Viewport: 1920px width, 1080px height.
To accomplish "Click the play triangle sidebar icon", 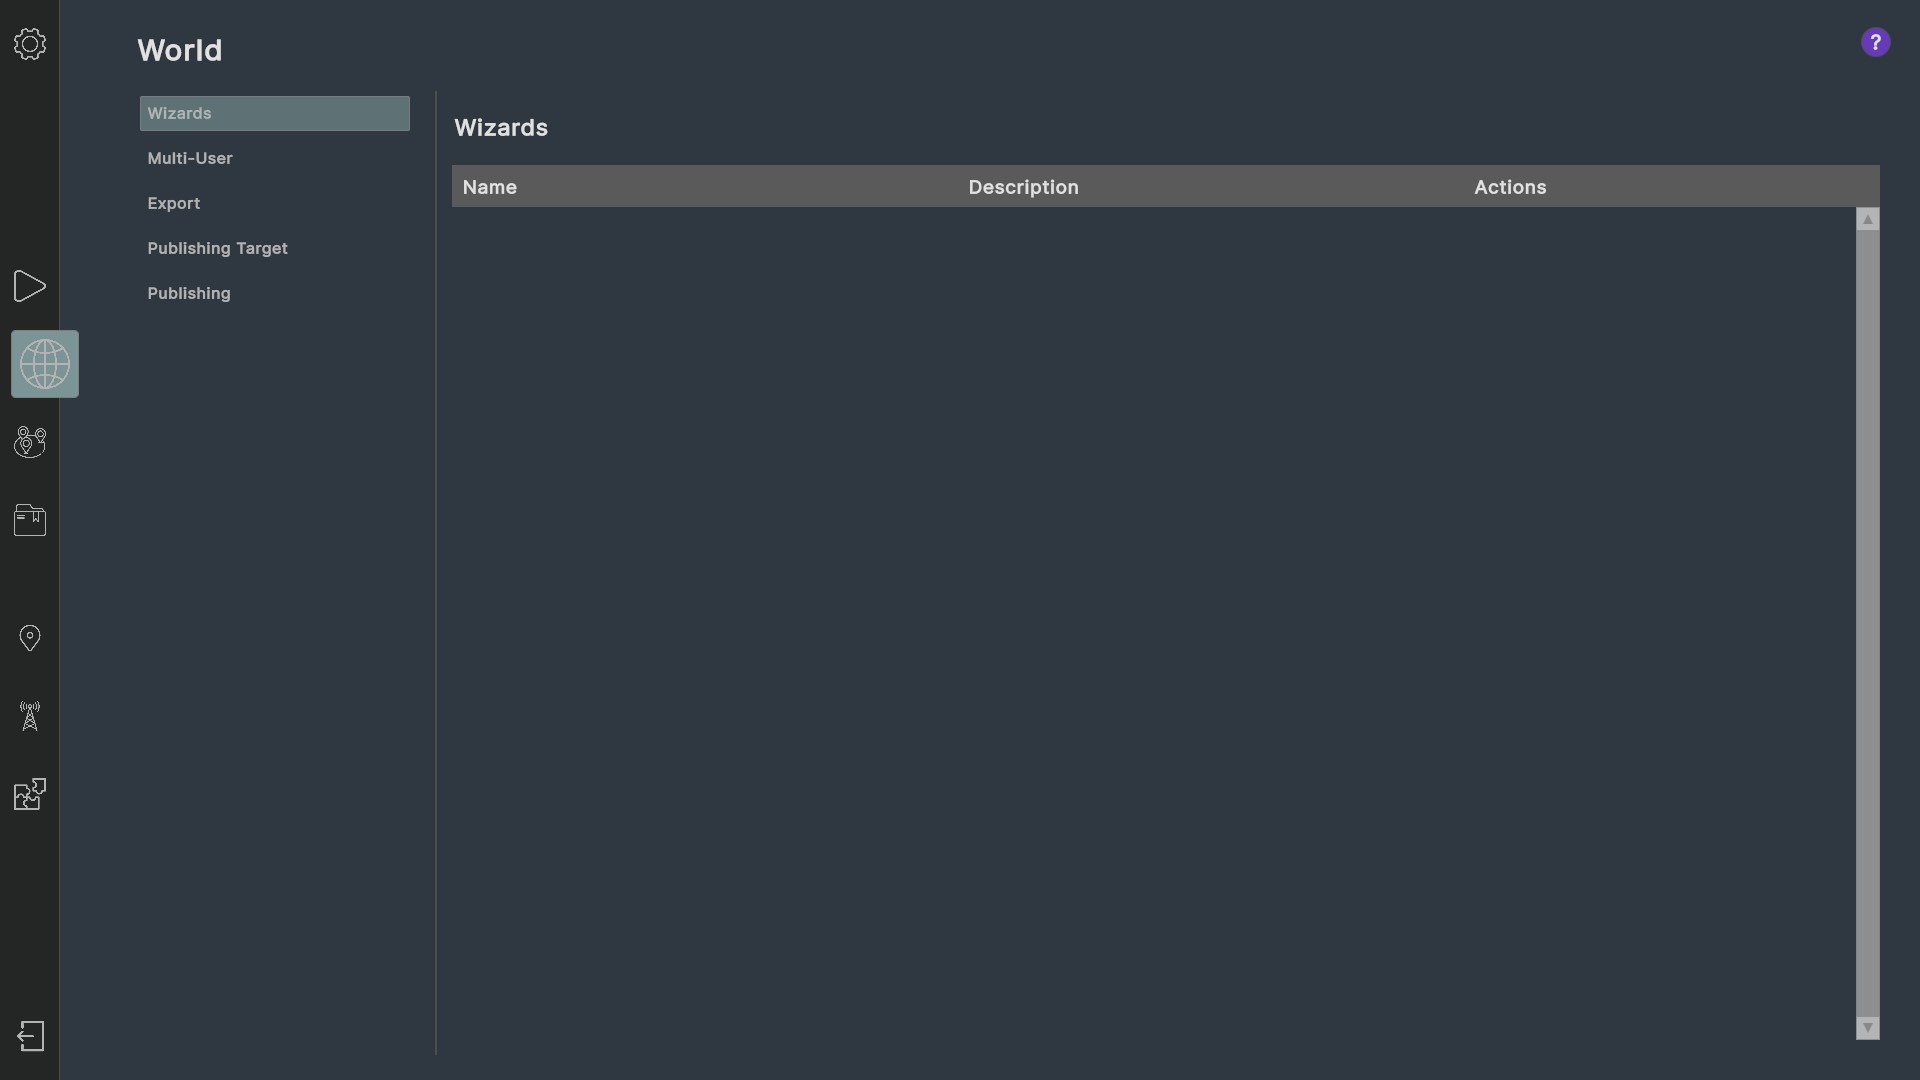I will point(30,286).
